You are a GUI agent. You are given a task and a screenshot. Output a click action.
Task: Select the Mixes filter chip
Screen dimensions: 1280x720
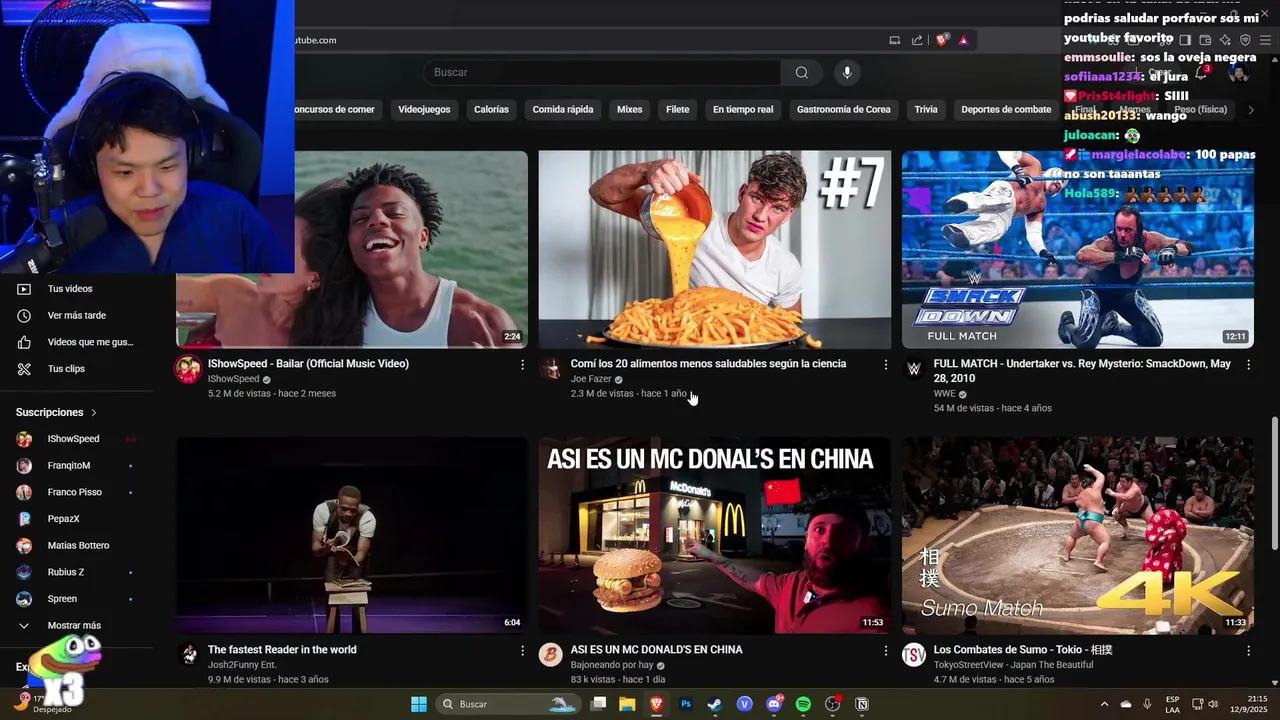[x=630, y=109]
